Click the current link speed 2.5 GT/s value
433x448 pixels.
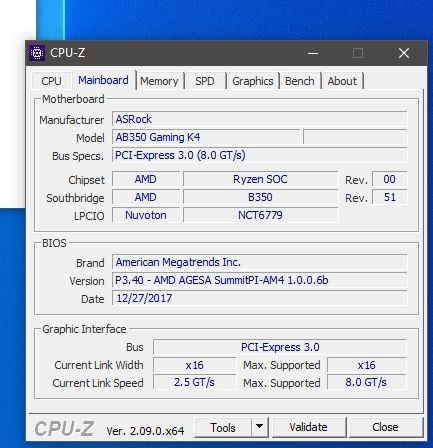coord(194,382)
